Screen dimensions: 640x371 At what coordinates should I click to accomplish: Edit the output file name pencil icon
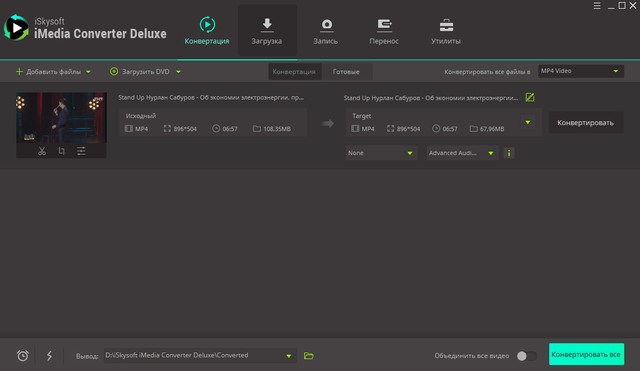tap(530, 97)
